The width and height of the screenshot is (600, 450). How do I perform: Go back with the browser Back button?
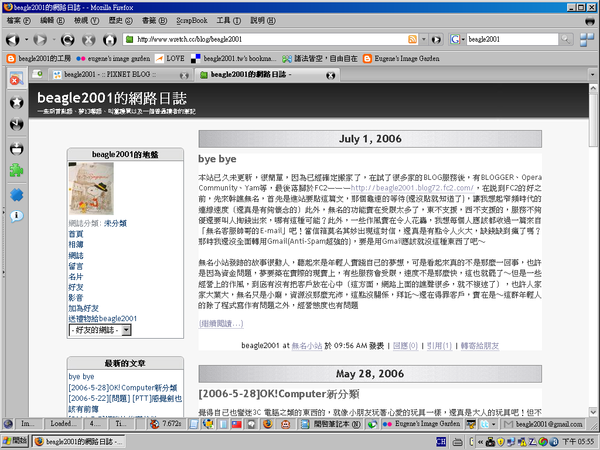pyautogui.click(x=12, y=39)
